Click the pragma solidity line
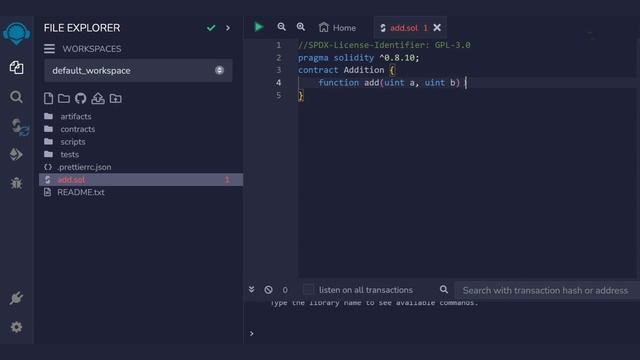The image size is (640, 360). tap(358, 58)
